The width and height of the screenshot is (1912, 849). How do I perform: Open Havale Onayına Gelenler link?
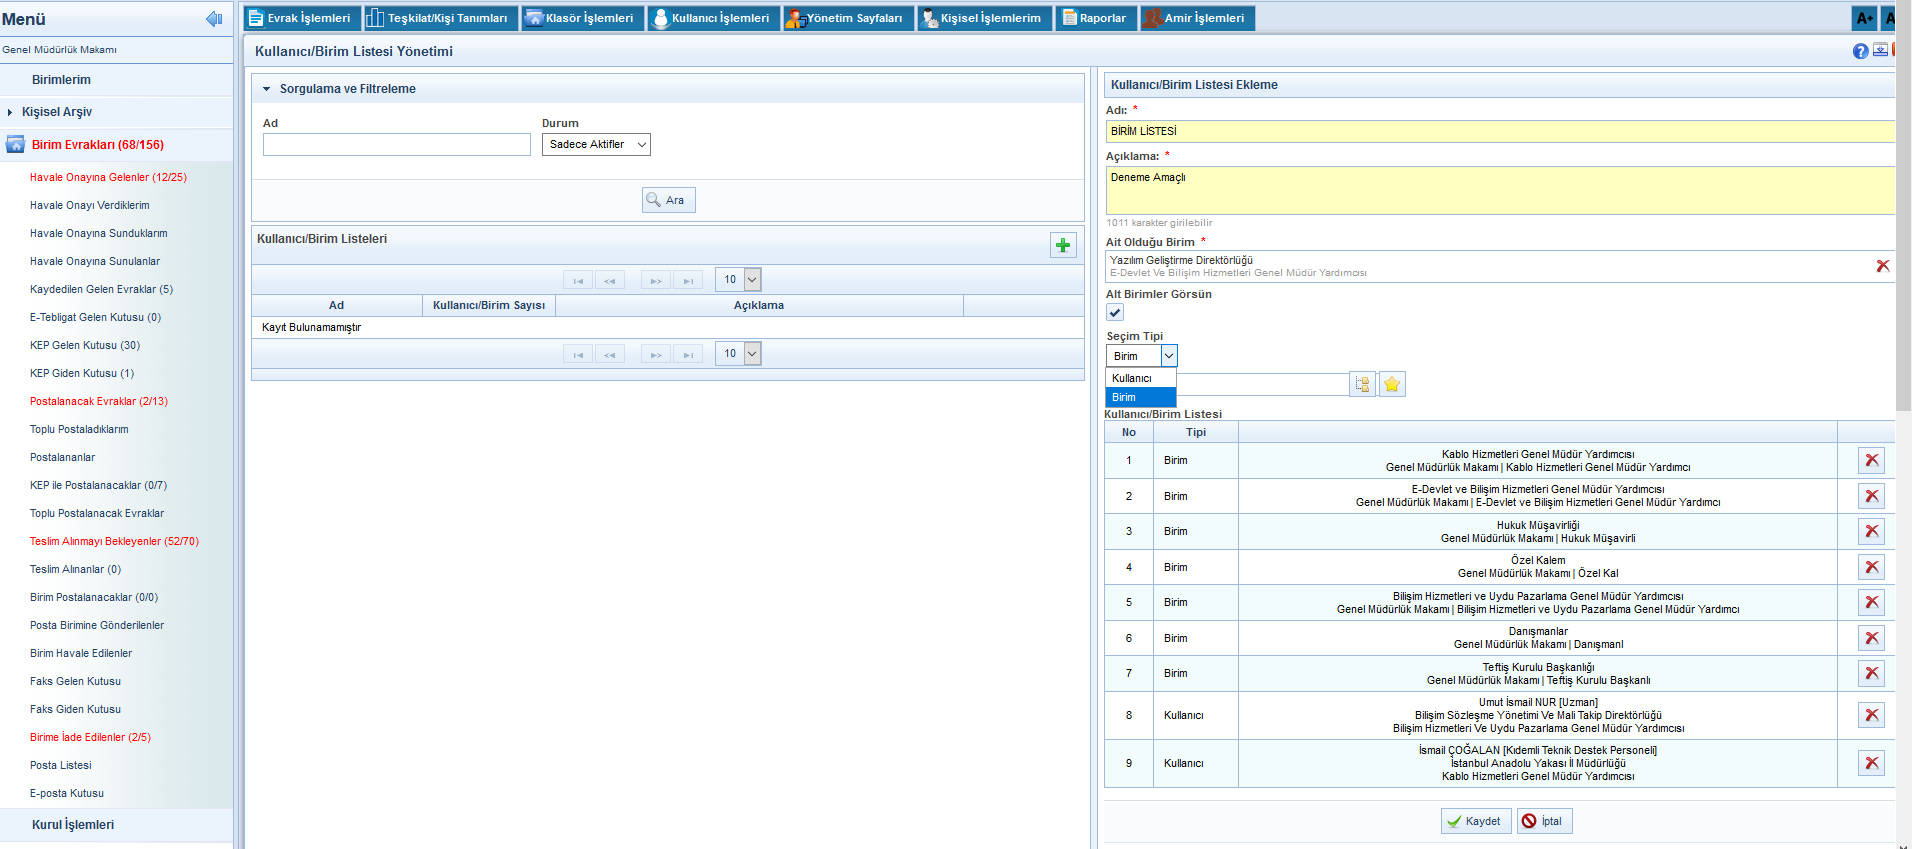108,177
